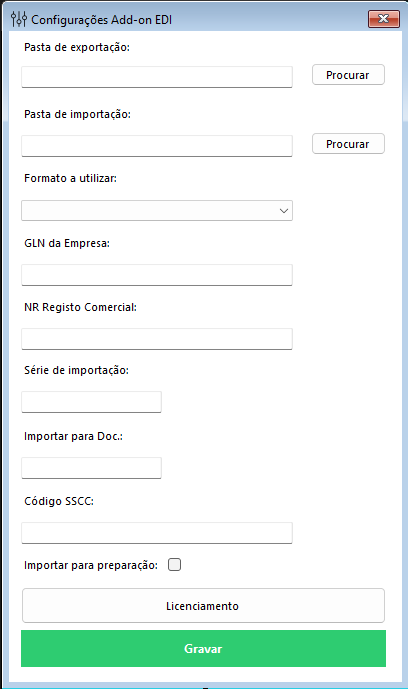Screen dimensions: 408x689
Task: Focus the Pasta de exportação text field
Action: 157,77
